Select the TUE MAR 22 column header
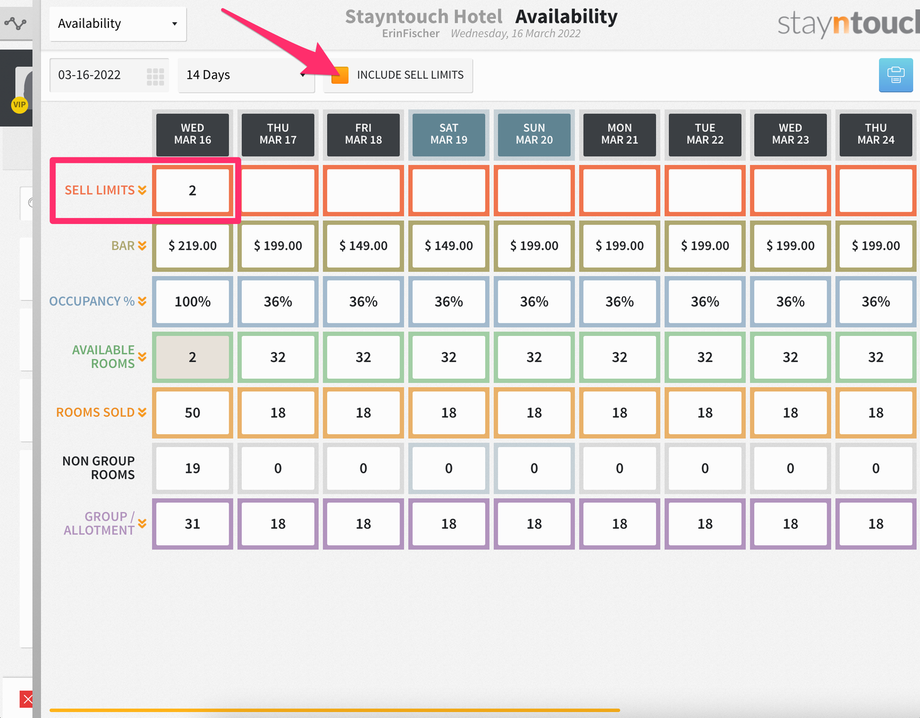The image size is (920, 718). (705, 134)
